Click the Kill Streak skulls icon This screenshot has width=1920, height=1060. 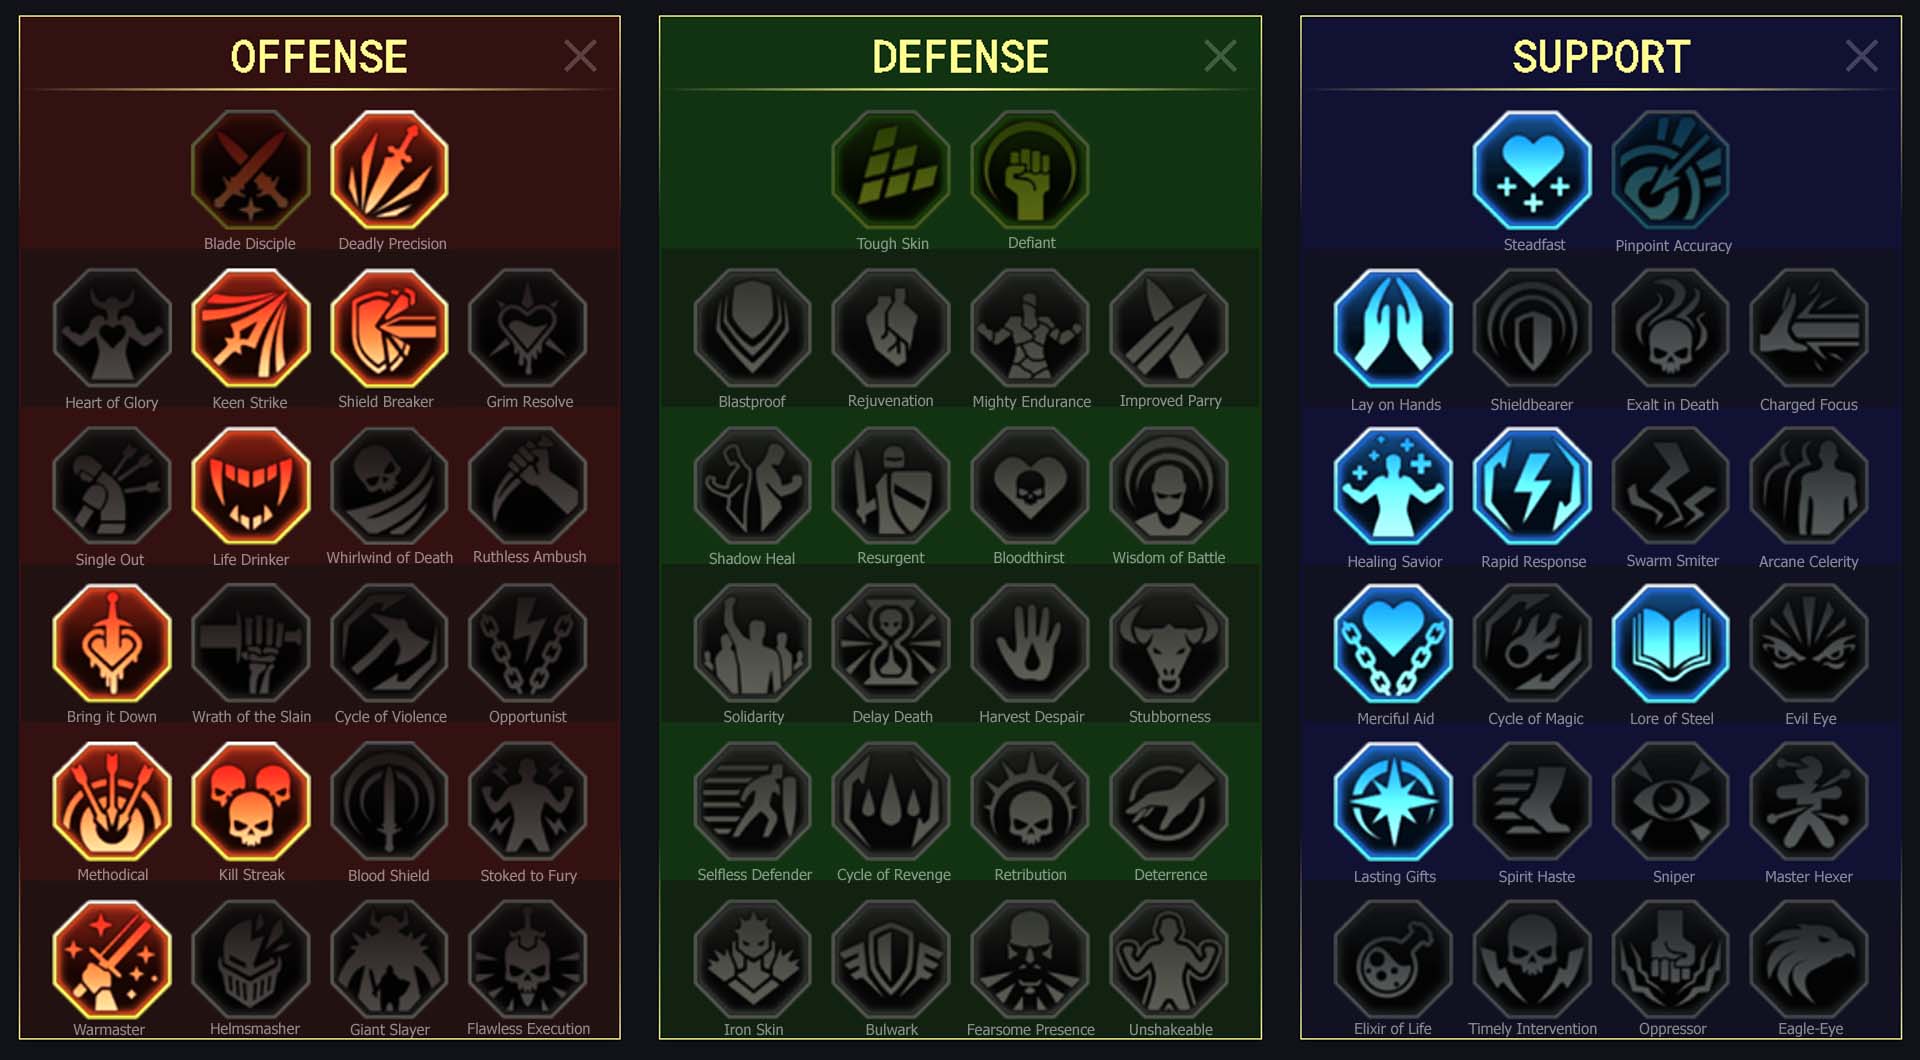(251, 802)
